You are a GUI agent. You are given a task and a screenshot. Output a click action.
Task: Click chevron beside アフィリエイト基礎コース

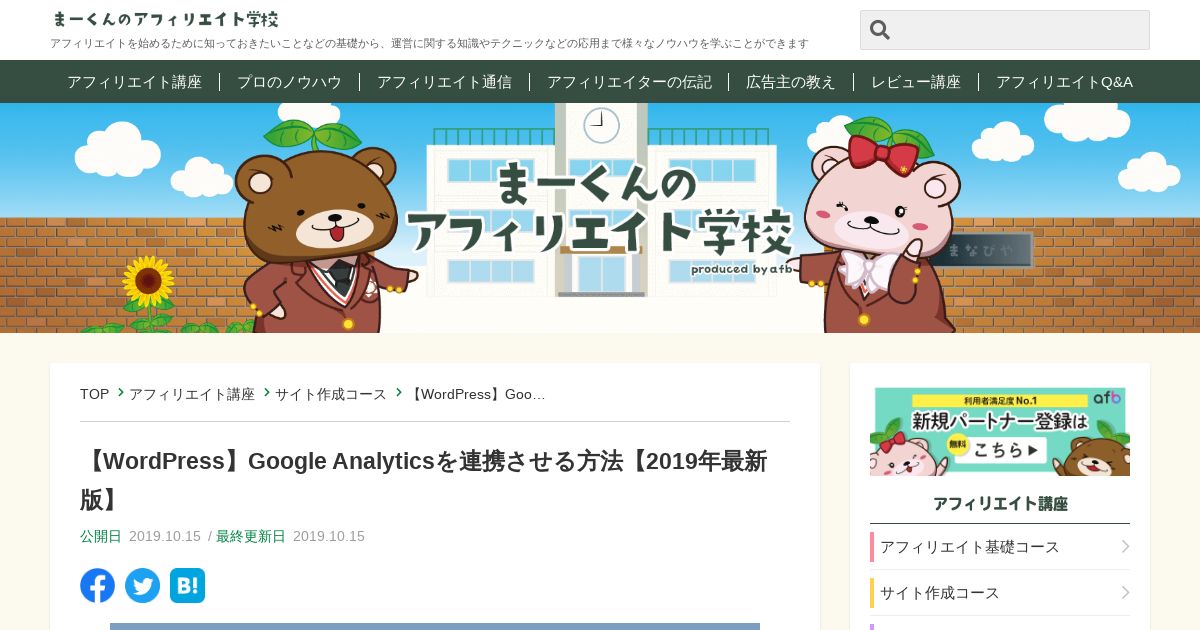1125,547
